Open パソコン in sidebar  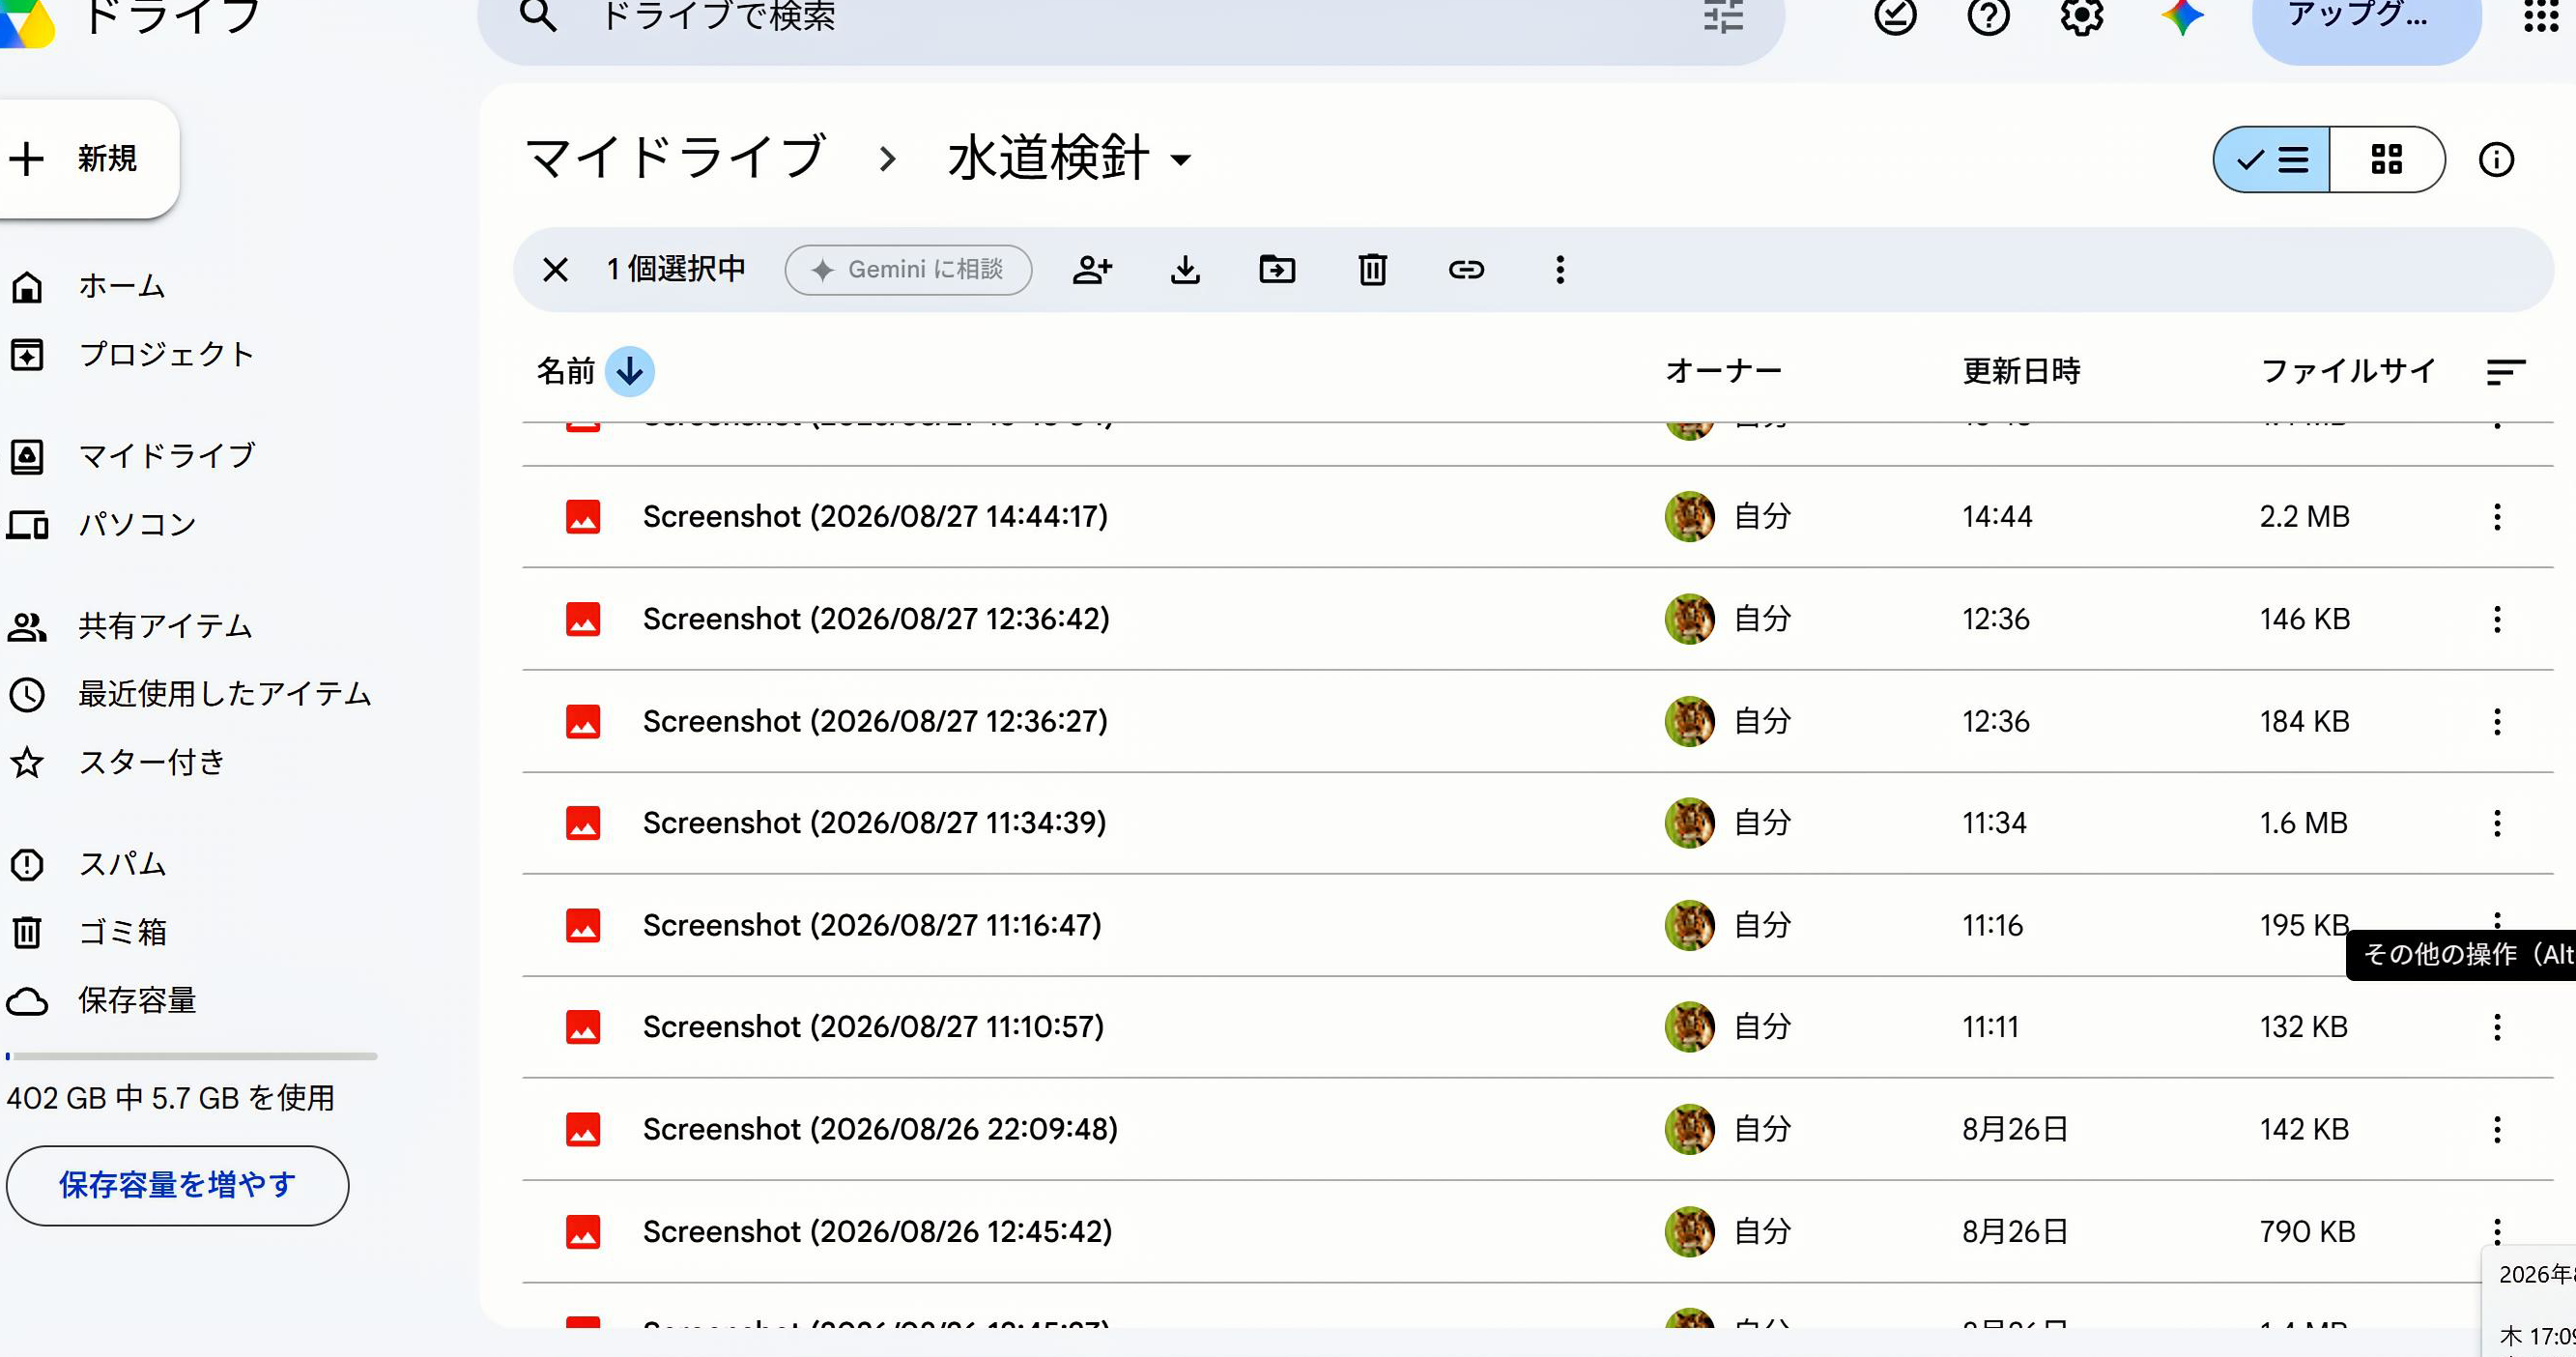[x=137, y=525]
